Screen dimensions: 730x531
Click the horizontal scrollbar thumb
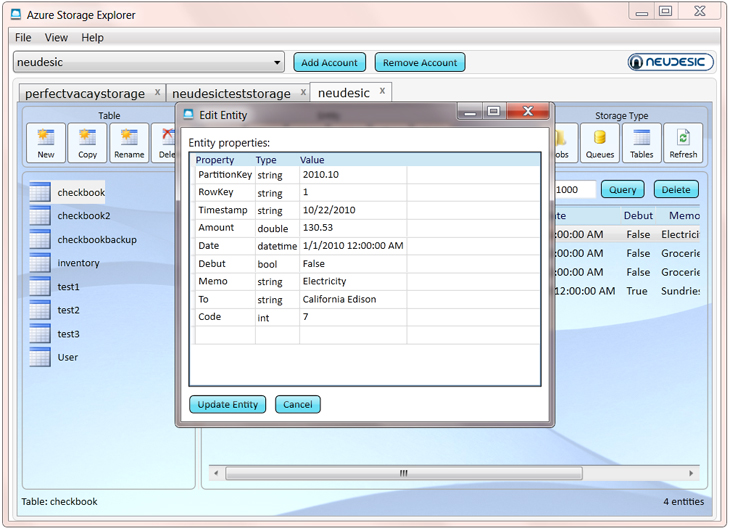click(404, 473)
